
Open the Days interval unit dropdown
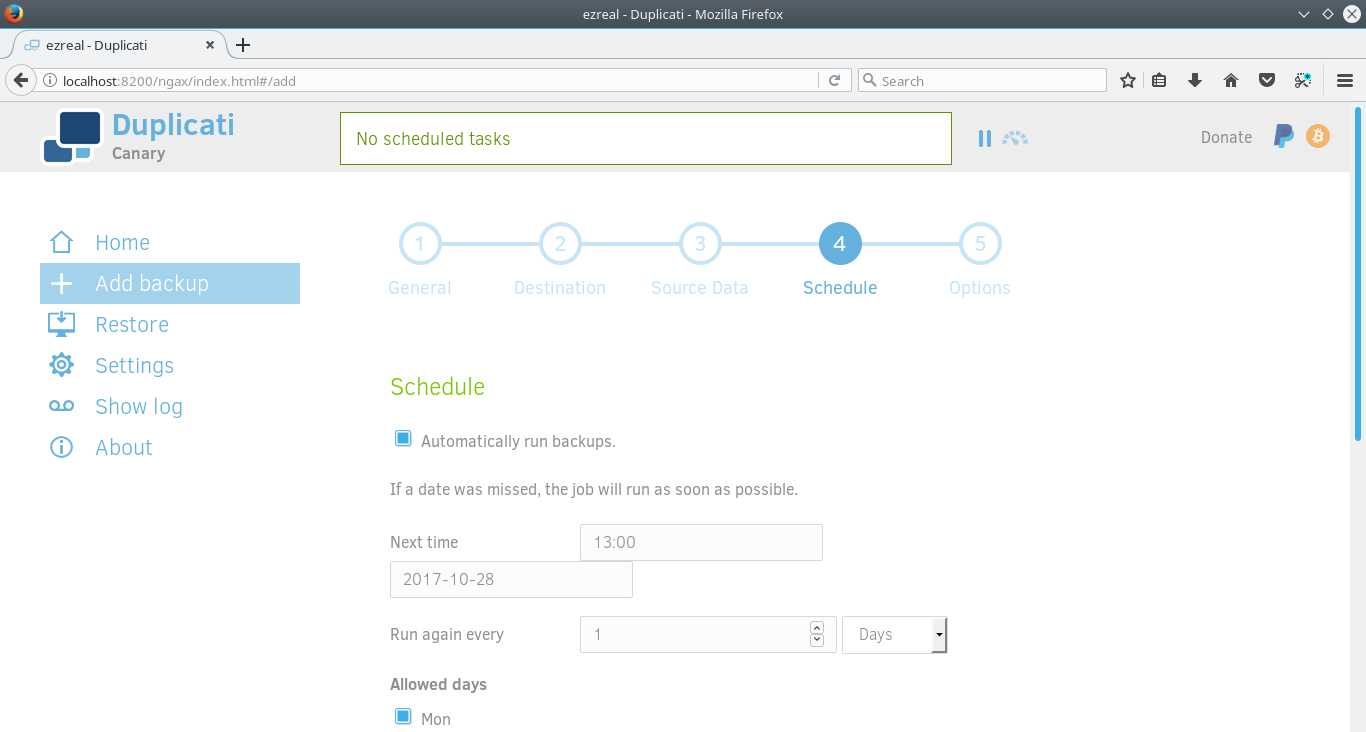point(894,634)
